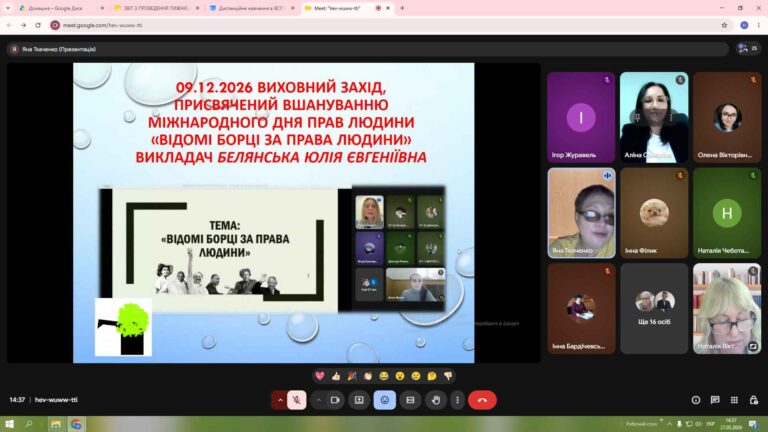Open camera video settings arrow

318,400
